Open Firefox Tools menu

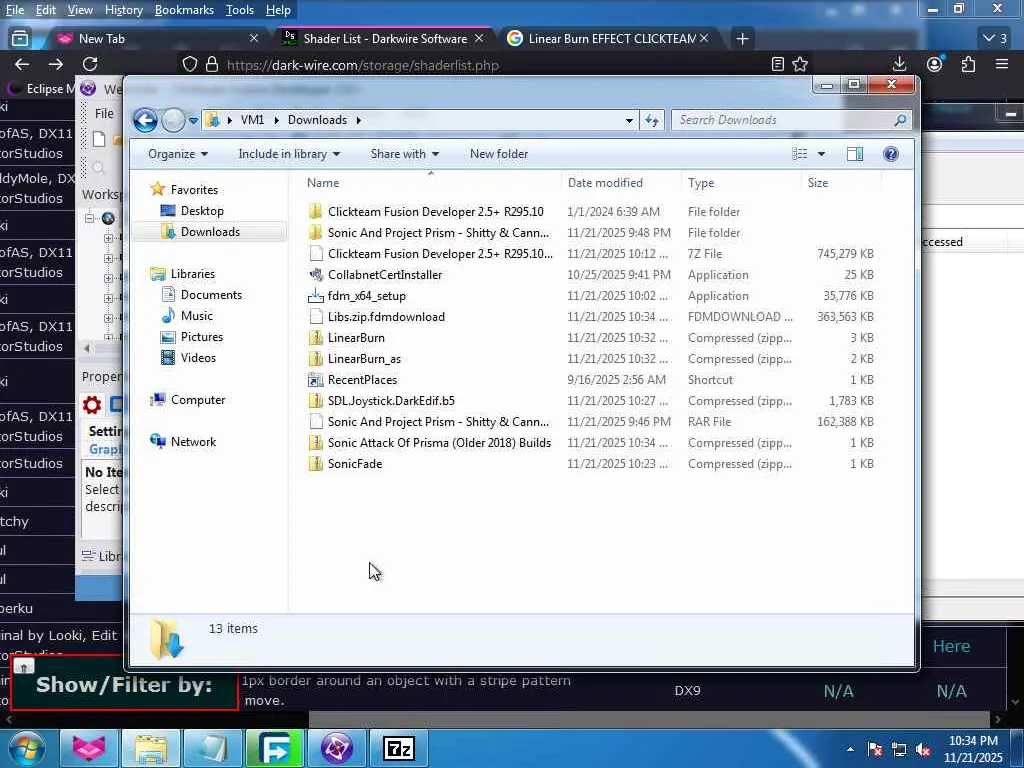tap(240, 10)
